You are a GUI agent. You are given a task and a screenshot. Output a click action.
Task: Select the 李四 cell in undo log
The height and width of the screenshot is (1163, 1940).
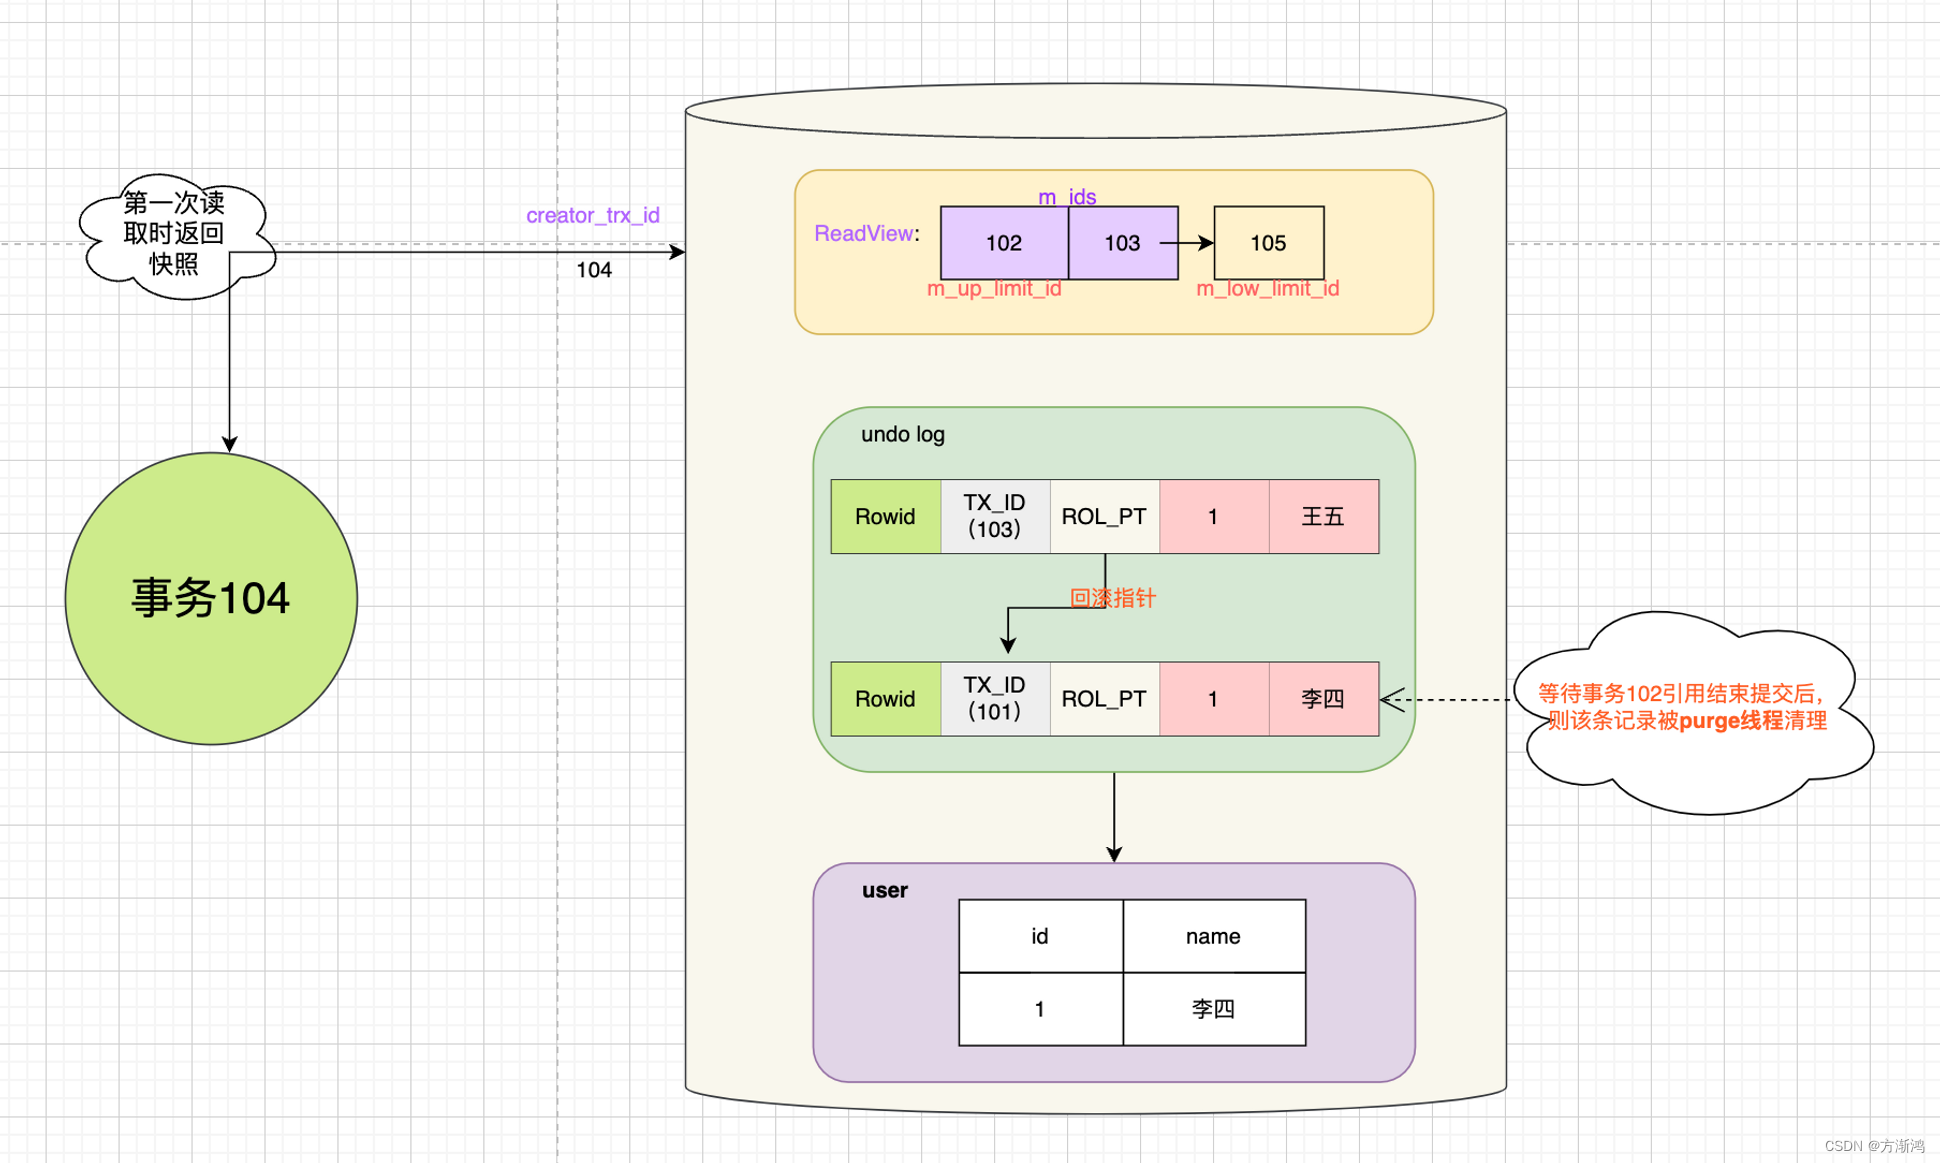point(1324,699)
